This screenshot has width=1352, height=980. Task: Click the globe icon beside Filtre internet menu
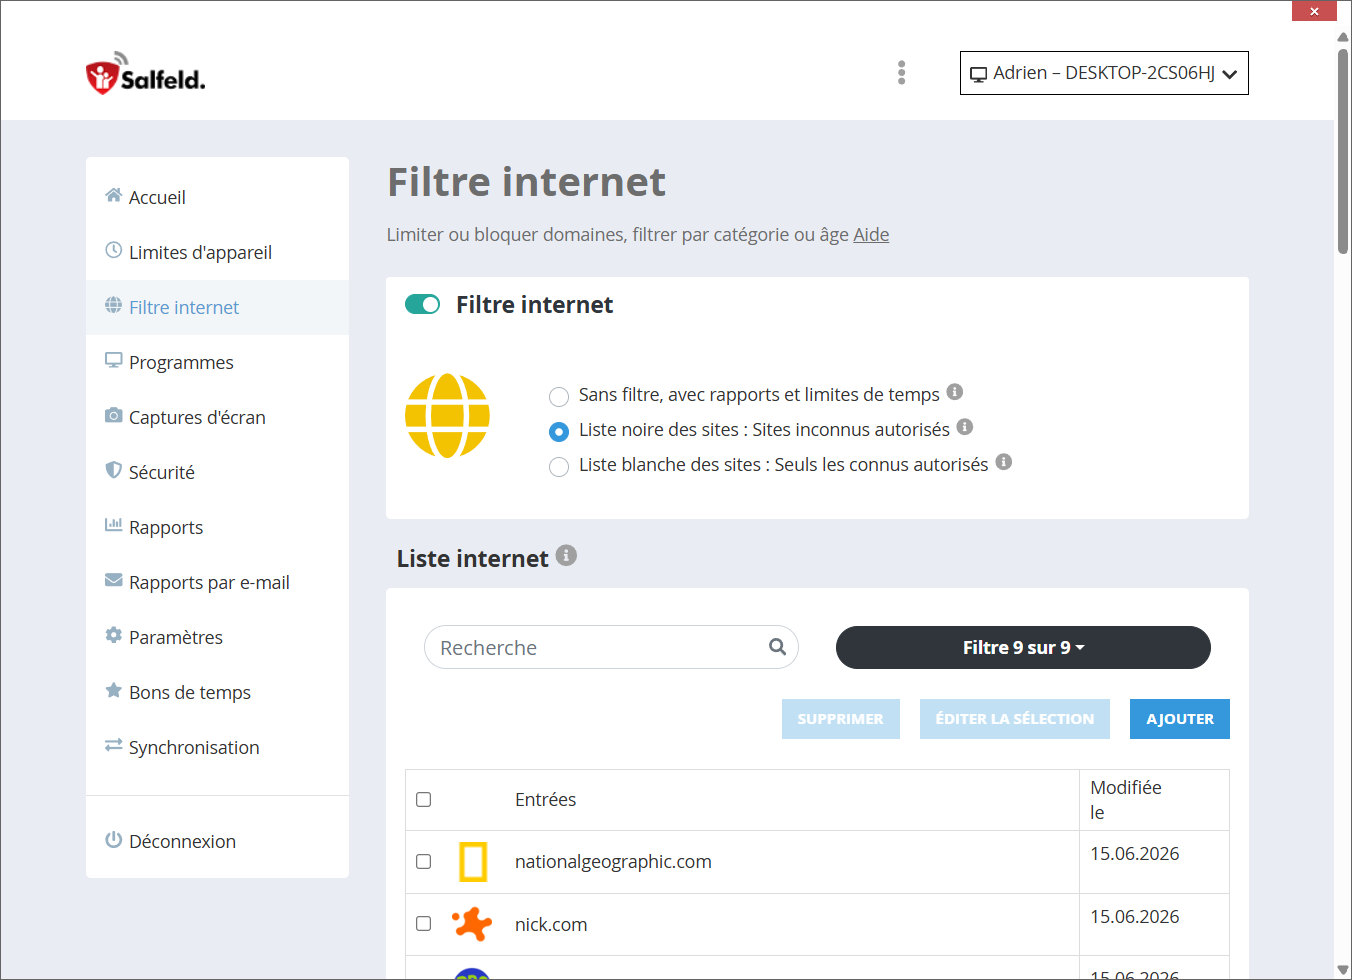click(114, 305)
